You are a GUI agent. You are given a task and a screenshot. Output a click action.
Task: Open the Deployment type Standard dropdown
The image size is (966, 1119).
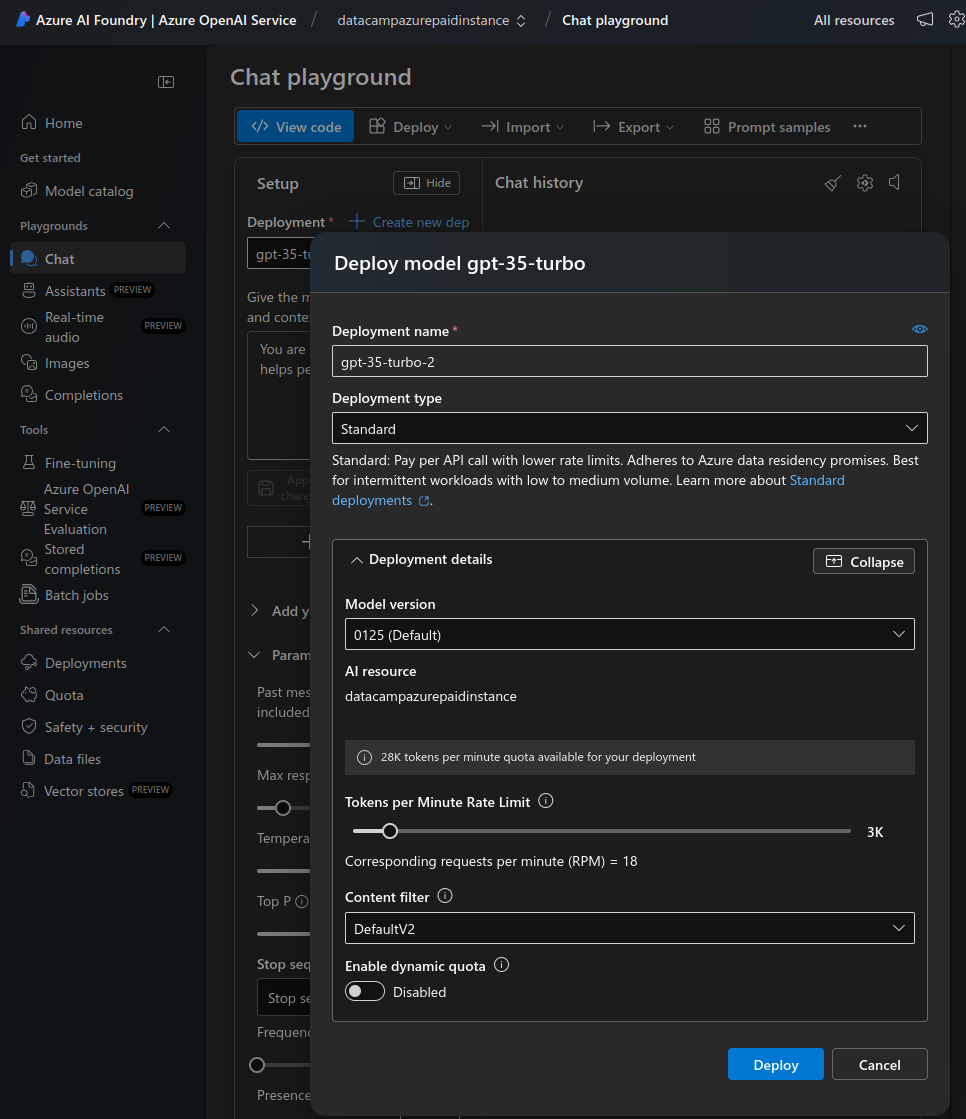(629, 428)
